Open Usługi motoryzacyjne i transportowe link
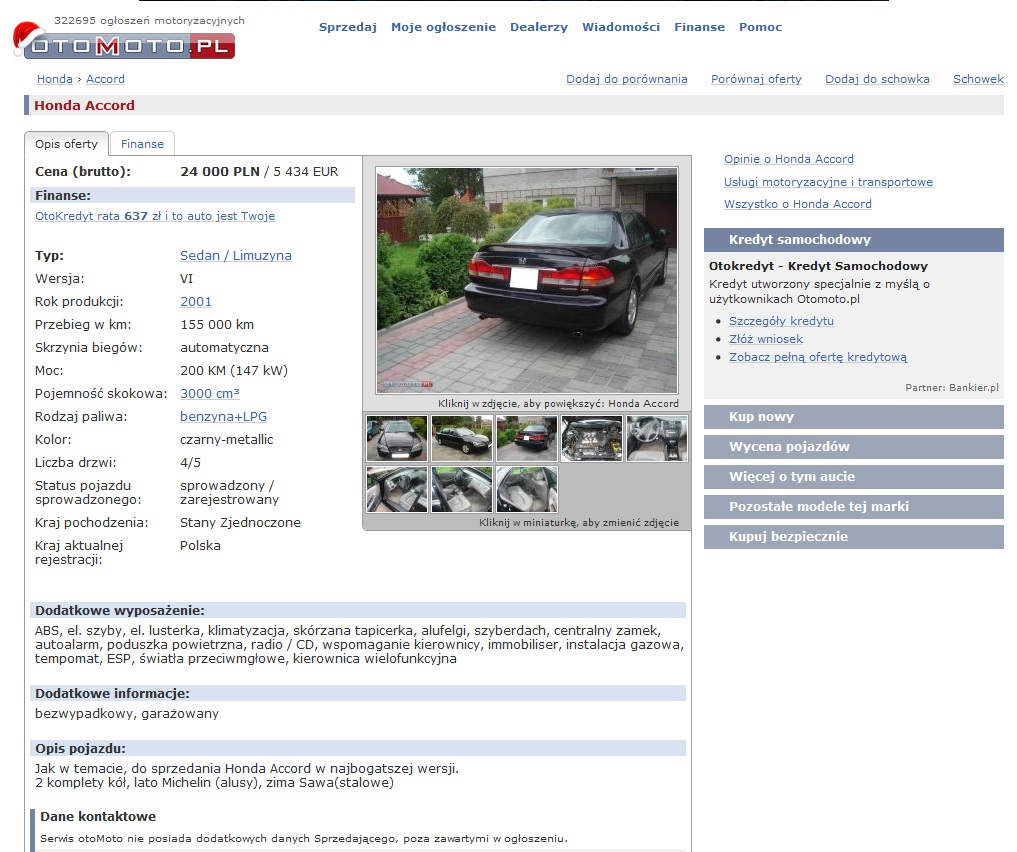1017x852 pixels. click(x=828, y=182)
